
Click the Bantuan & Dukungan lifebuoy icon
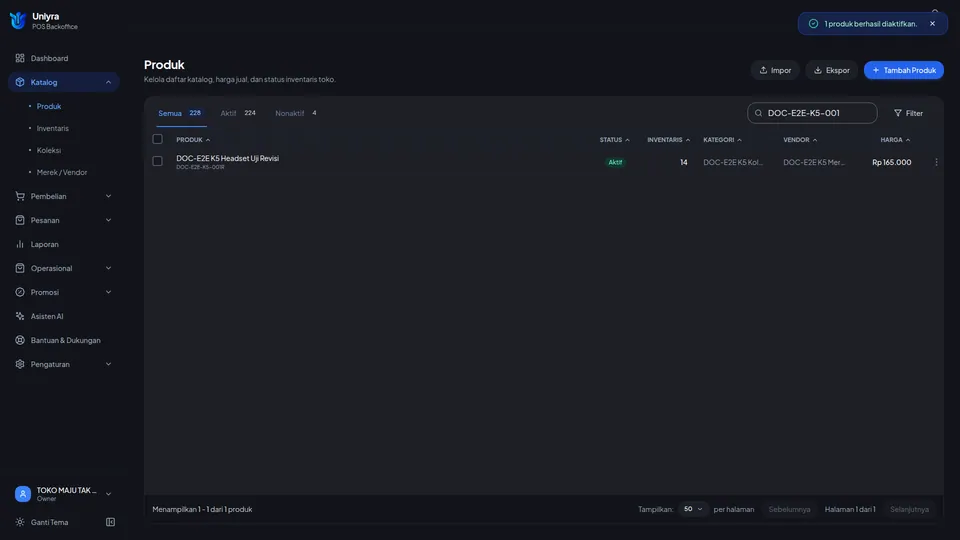click(20, 340)
